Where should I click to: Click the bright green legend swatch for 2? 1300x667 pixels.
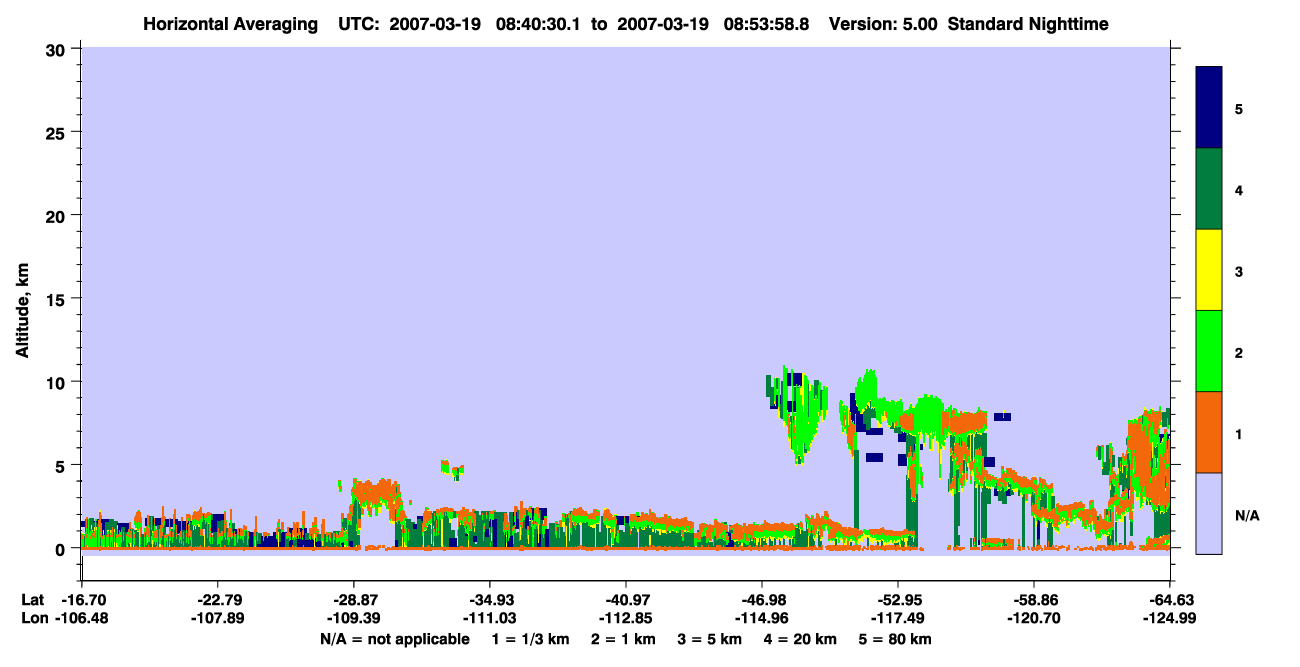(1209, 351)
